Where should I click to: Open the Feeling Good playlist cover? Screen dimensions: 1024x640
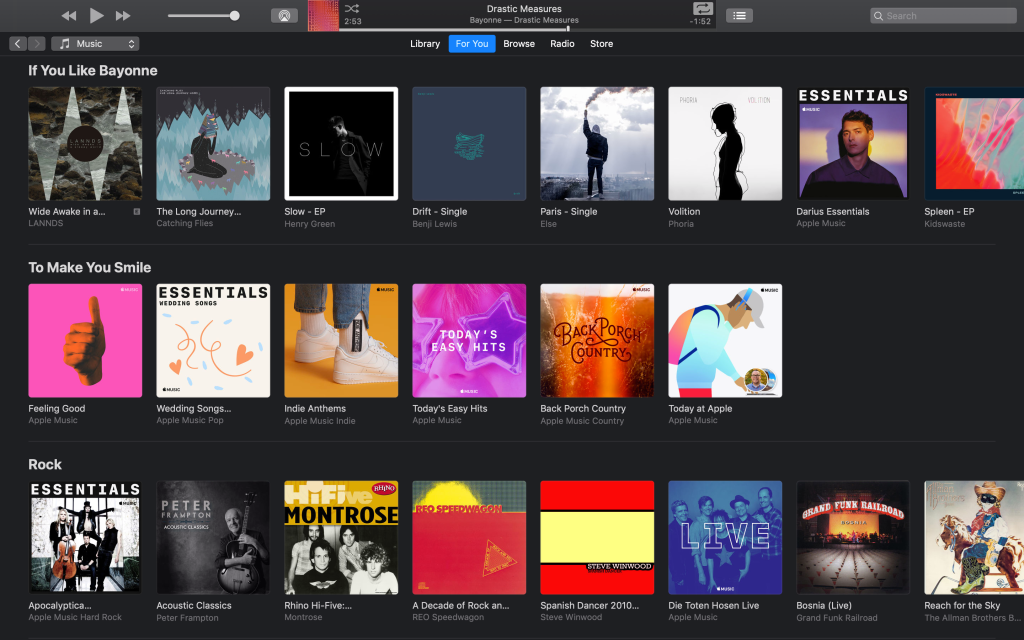[x=85, y=340]
